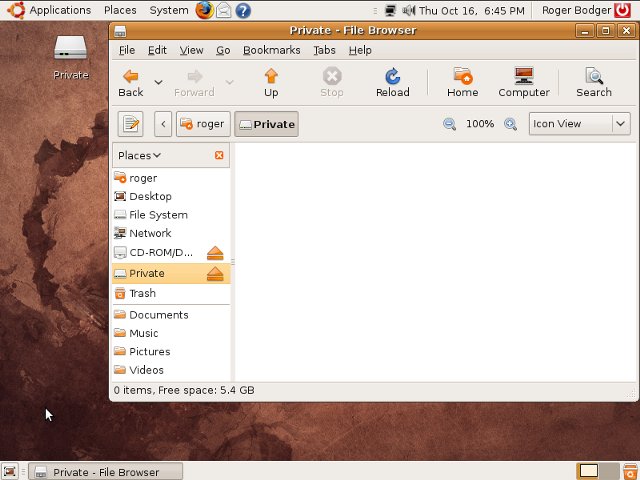Open the Icon View dropdown
Image resolution: width=640 pixels, height=480 pixels.
pos(579,124)
